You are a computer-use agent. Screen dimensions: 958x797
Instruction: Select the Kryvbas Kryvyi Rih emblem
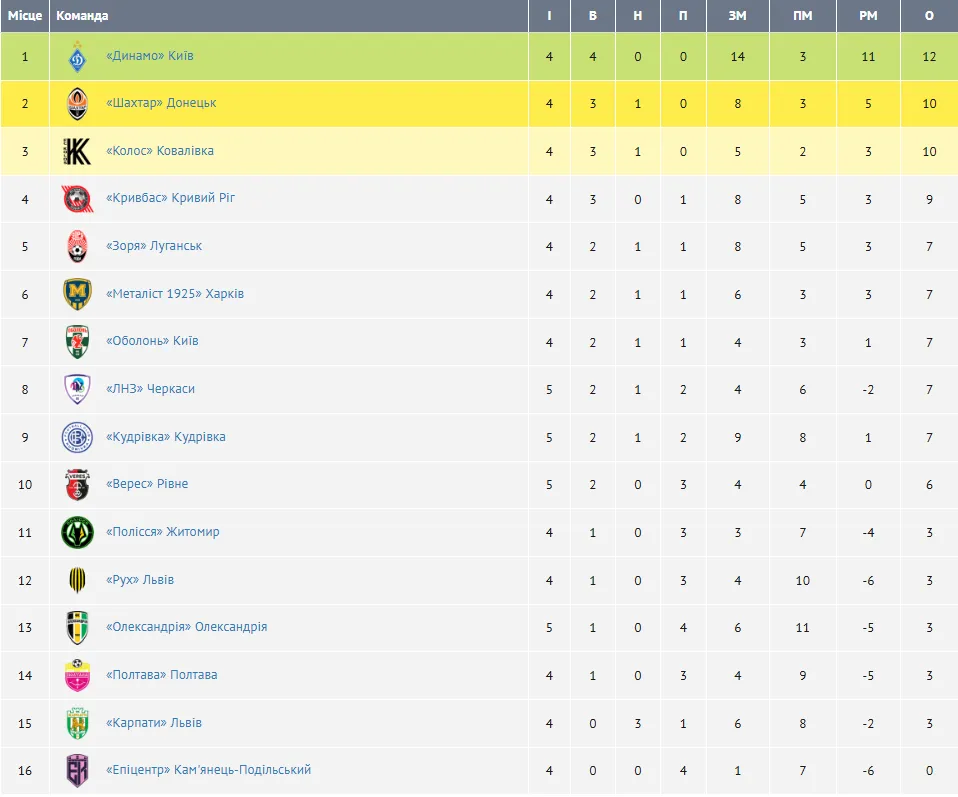(77, 199)
